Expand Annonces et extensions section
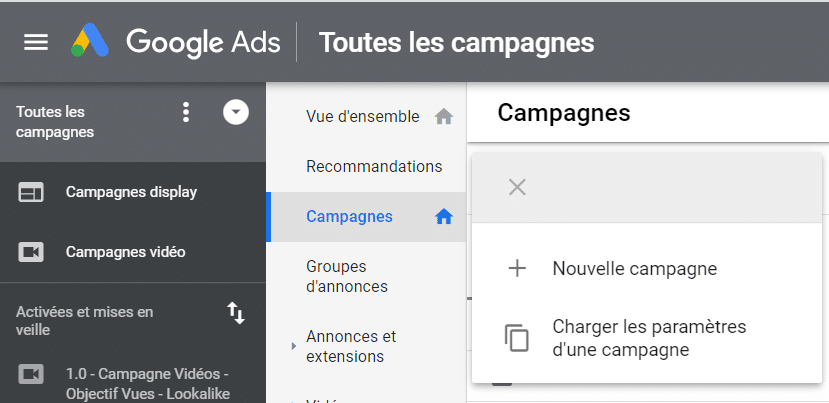 (x=350, y=346)
